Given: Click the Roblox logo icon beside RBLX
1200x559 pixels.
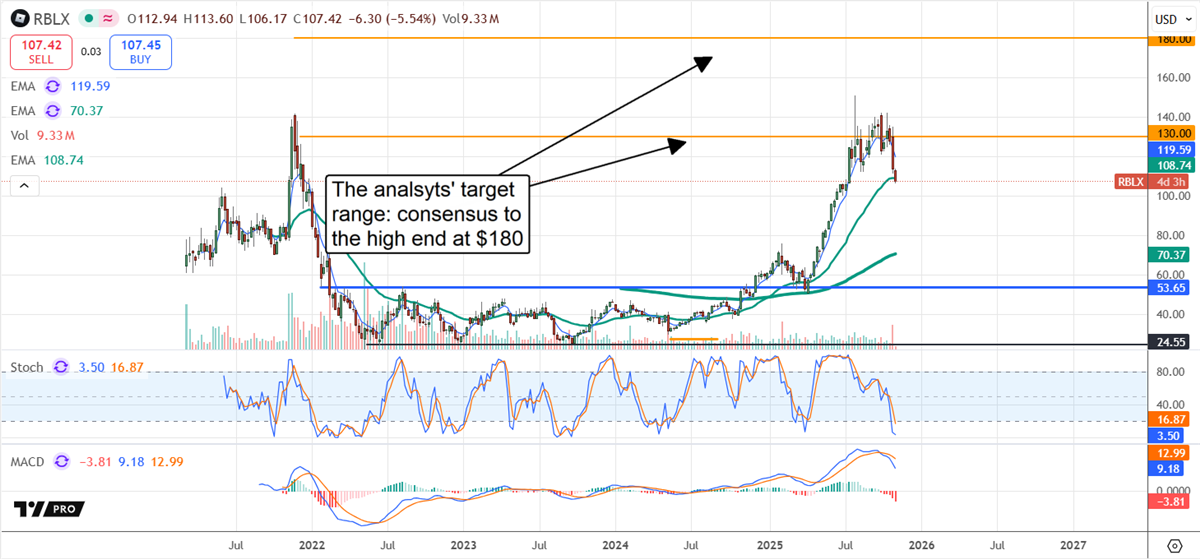Looking at the screenshot, I should (x=19, y=19).
